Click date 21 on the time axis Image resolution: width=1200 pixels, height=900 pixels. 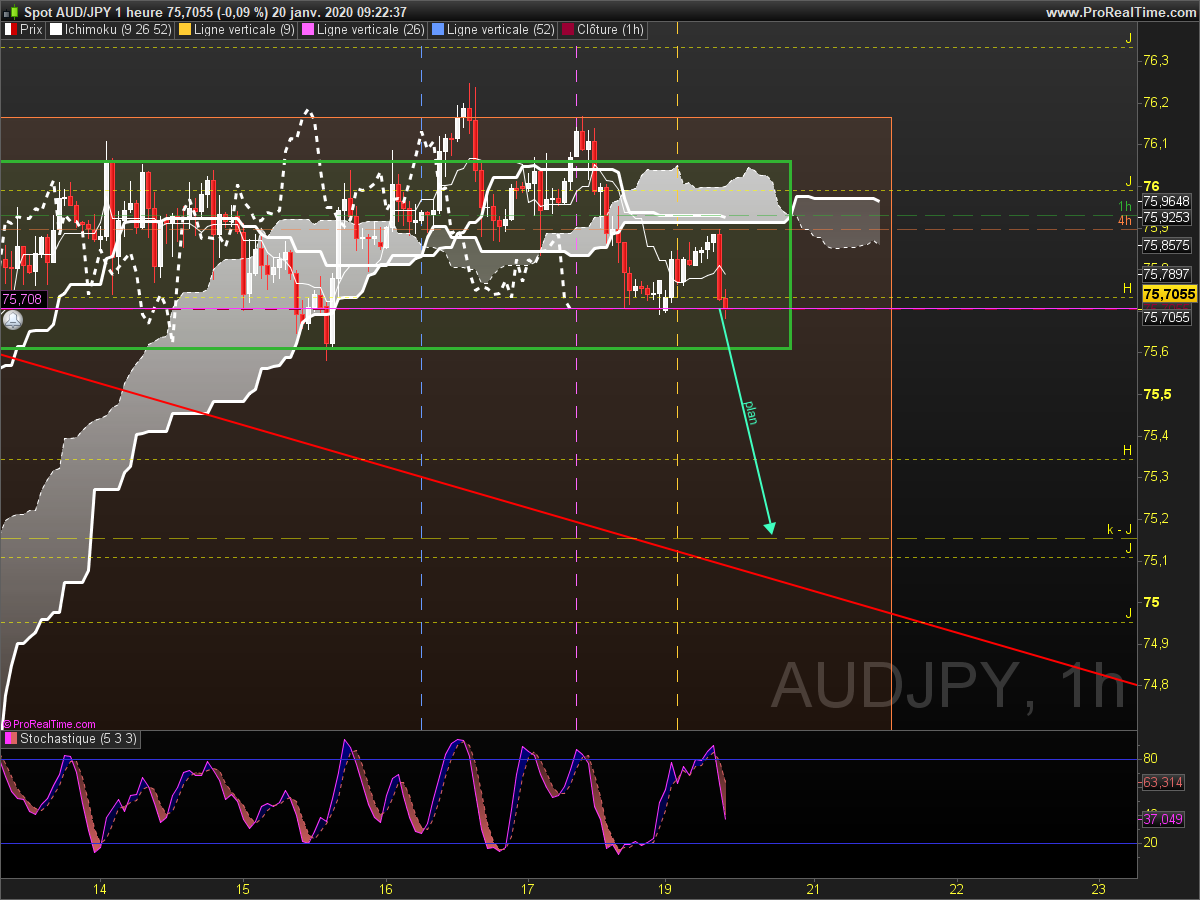[813, 888]
